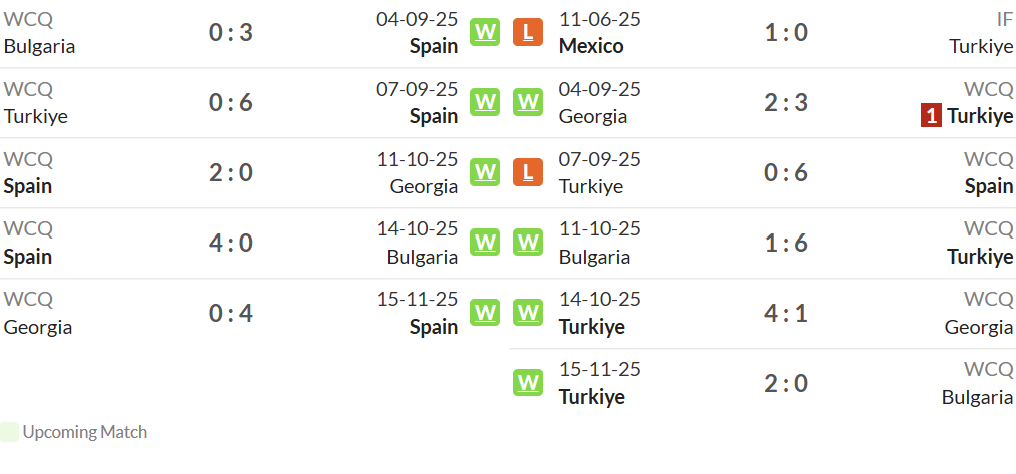Click the IF competition label for Mexico match
The image size is (1016, 474).
[x=1004, y=19]
